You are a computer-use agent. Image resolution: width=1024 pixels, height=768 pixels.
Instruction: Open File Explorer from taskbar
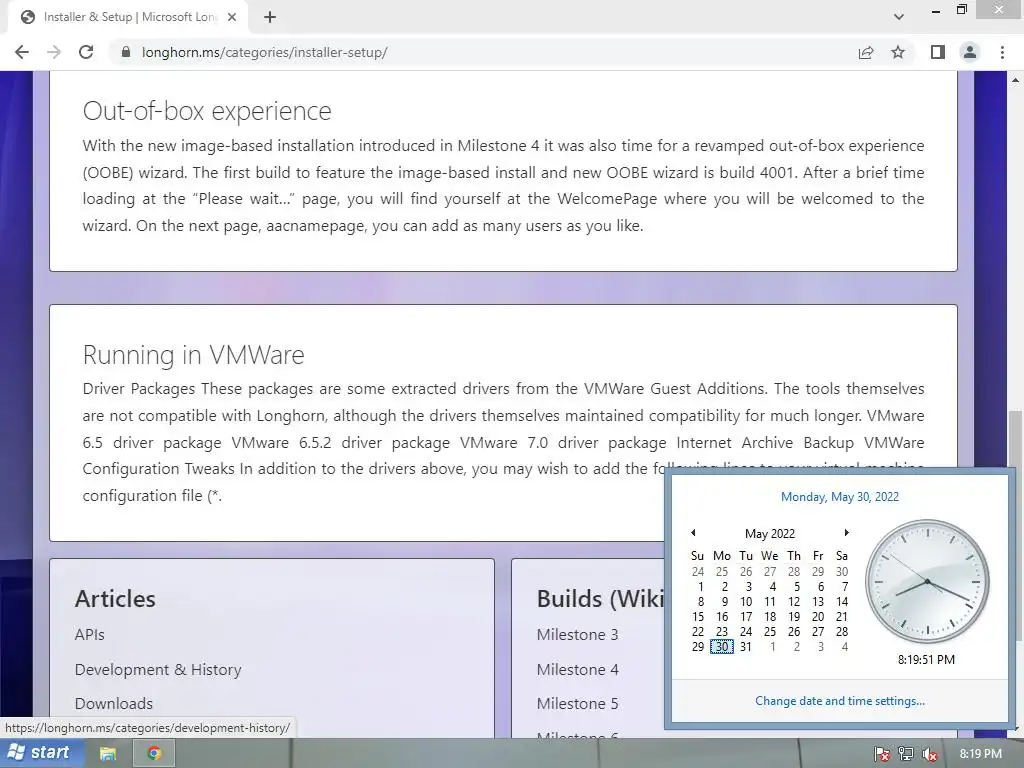coord(108,754)
